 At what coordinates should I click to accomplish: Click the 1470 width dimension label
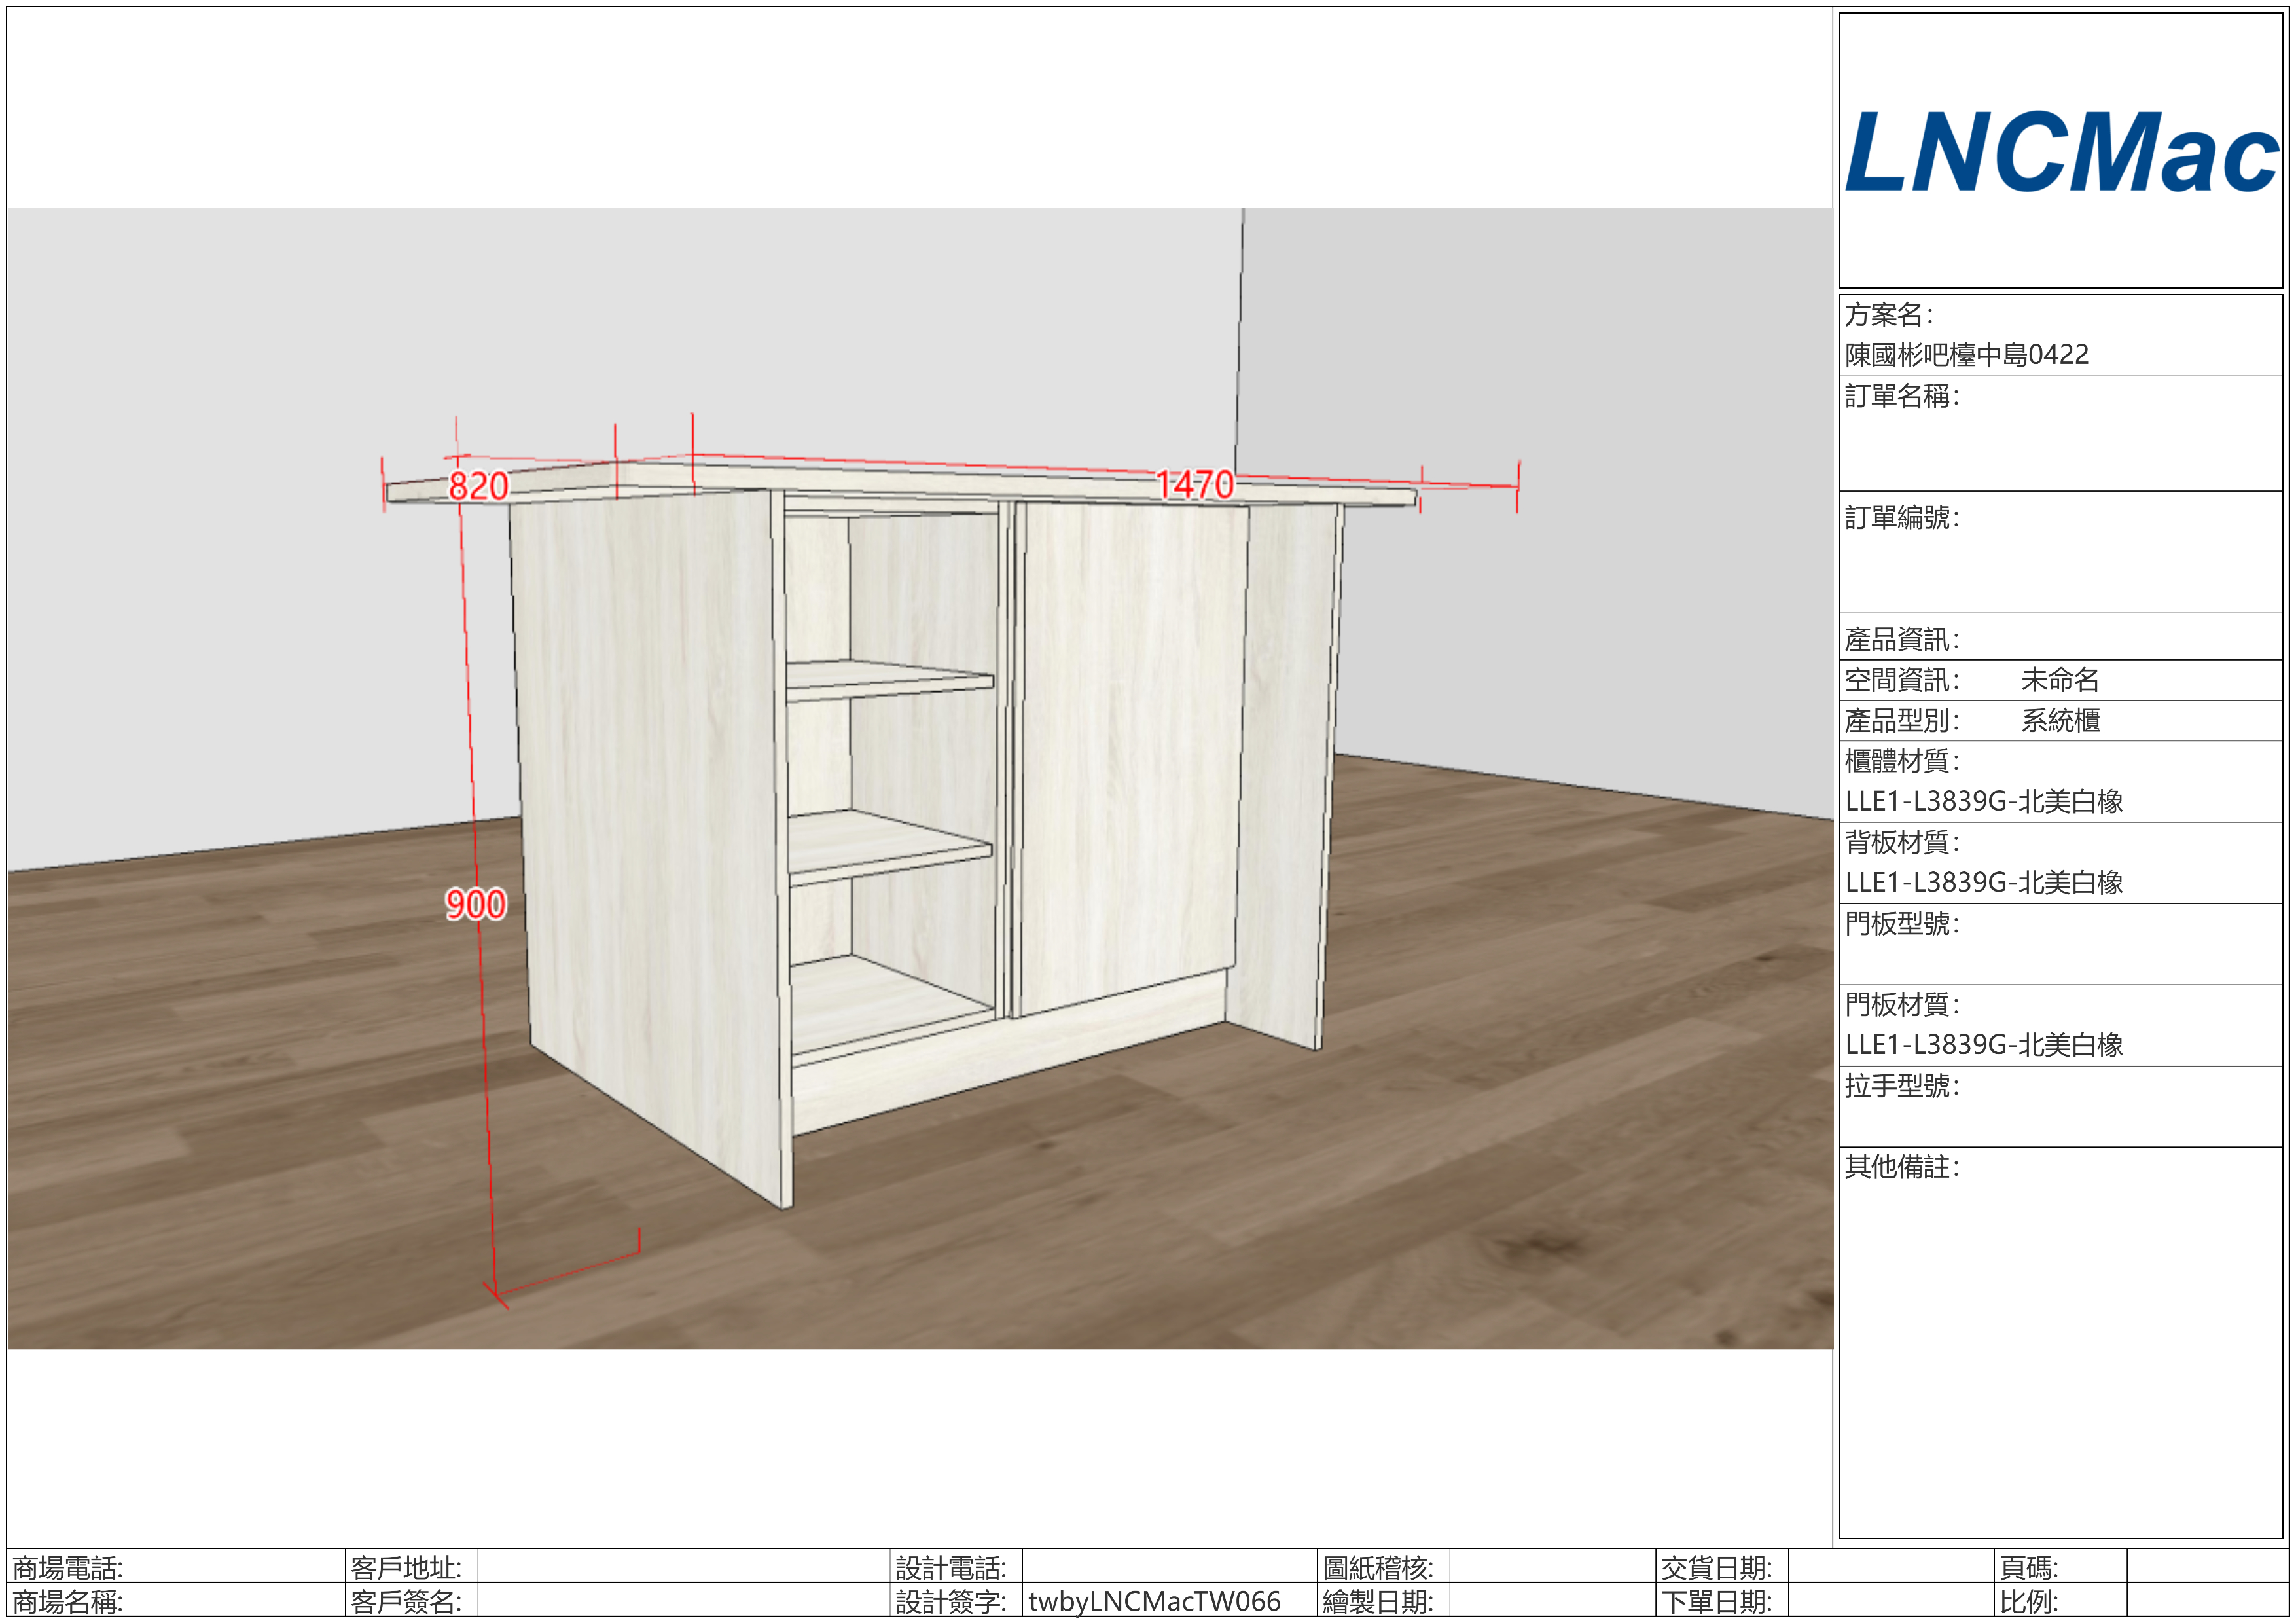[x=1194, y=485]
